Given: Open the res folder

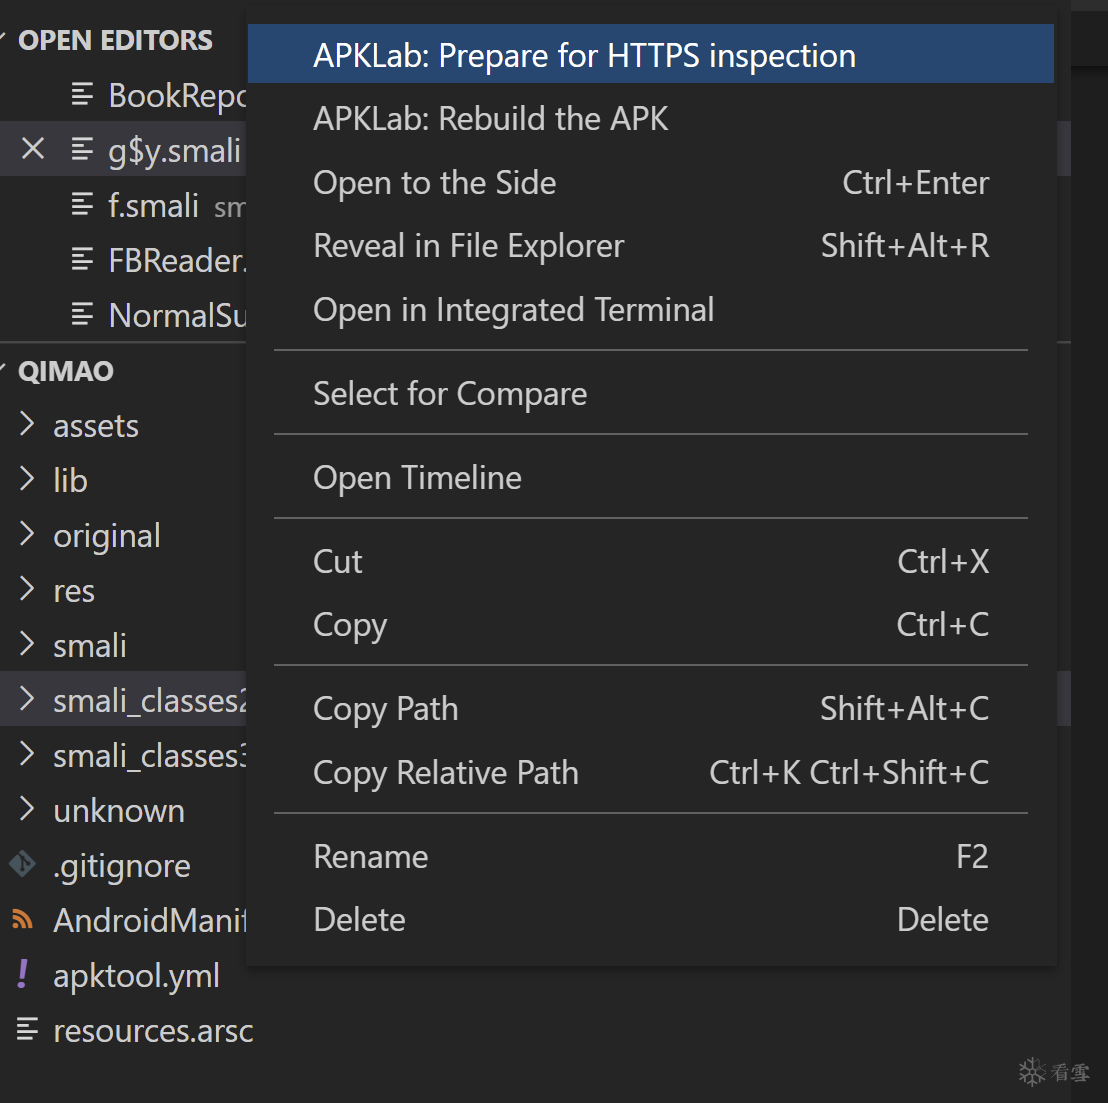Looking at the screenshot, I should (73, 591).
